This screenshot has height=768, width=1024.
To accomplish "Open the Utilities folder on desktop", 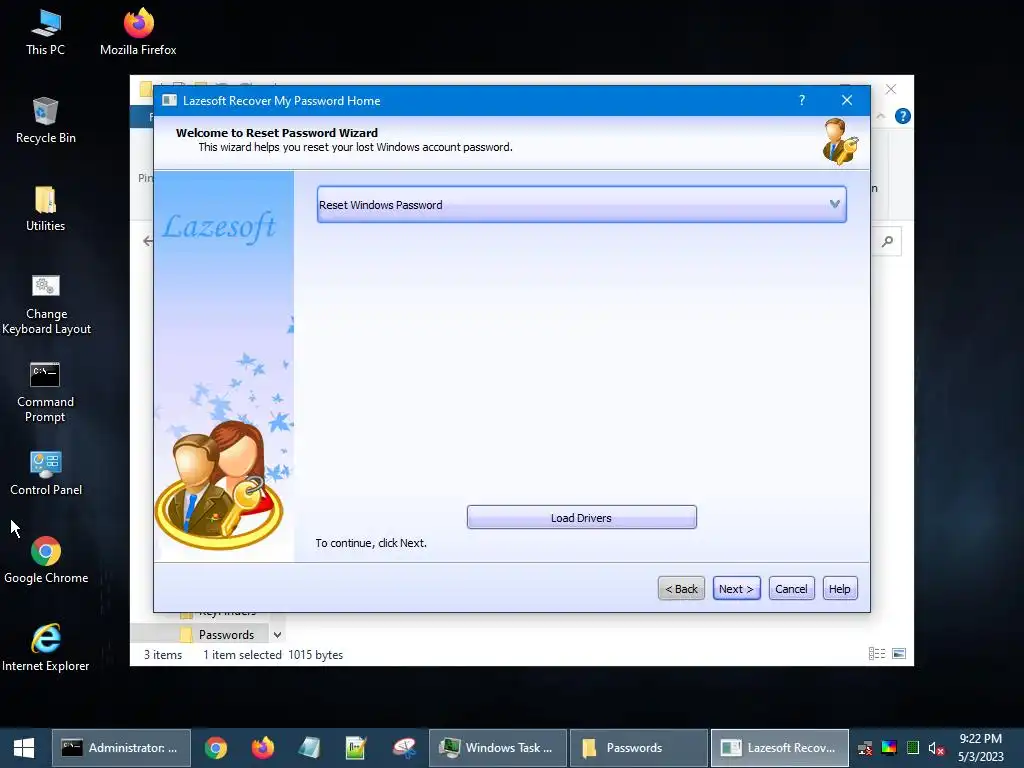I will [45, 208].
